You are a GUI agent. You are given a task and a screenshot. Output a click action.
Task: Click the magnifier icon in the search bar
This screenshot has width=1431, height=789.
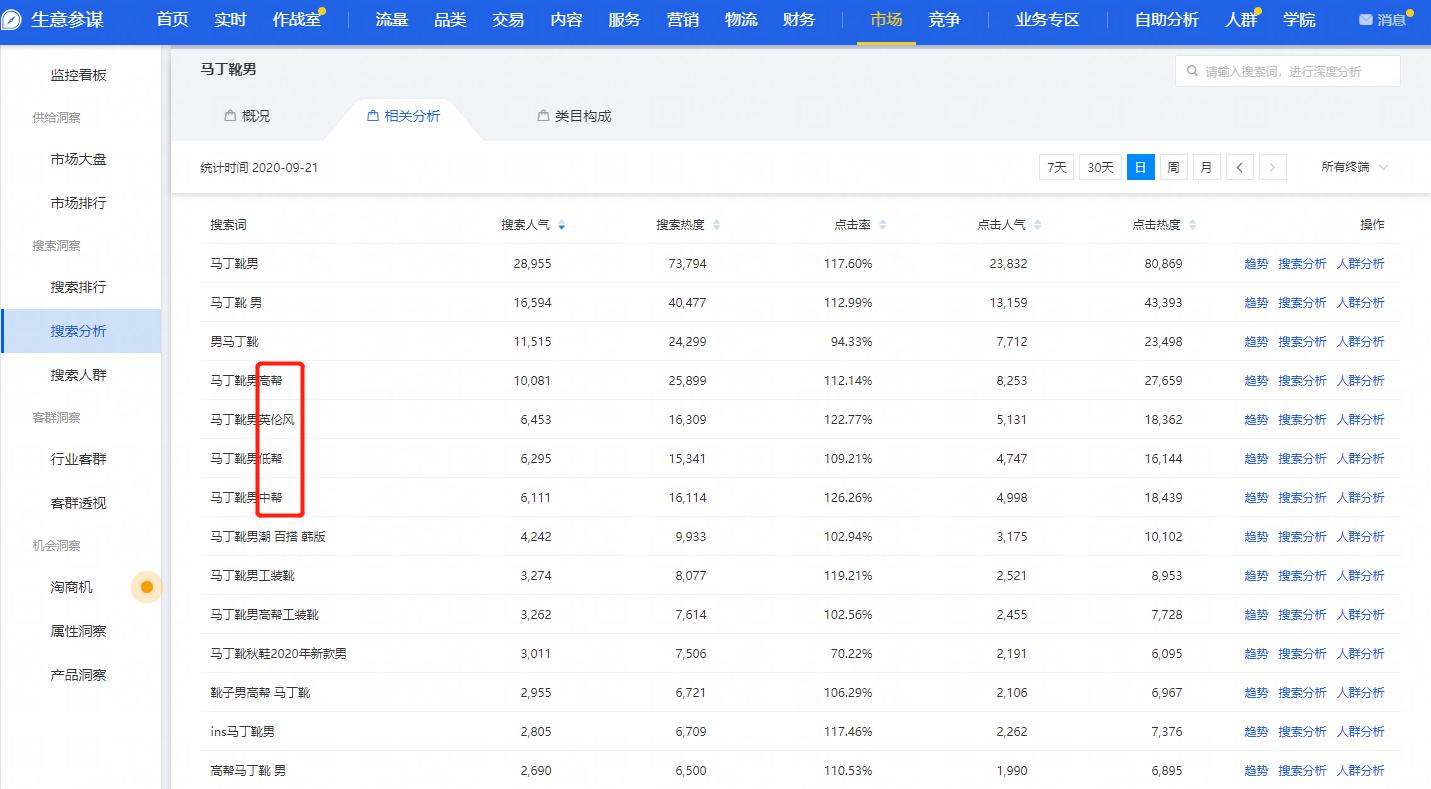tap(1191, 70)
